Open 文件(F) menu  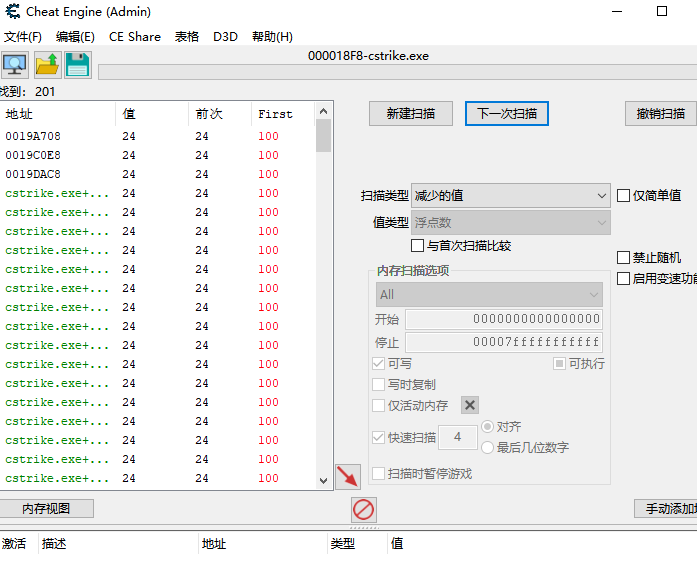click(23, 36)
